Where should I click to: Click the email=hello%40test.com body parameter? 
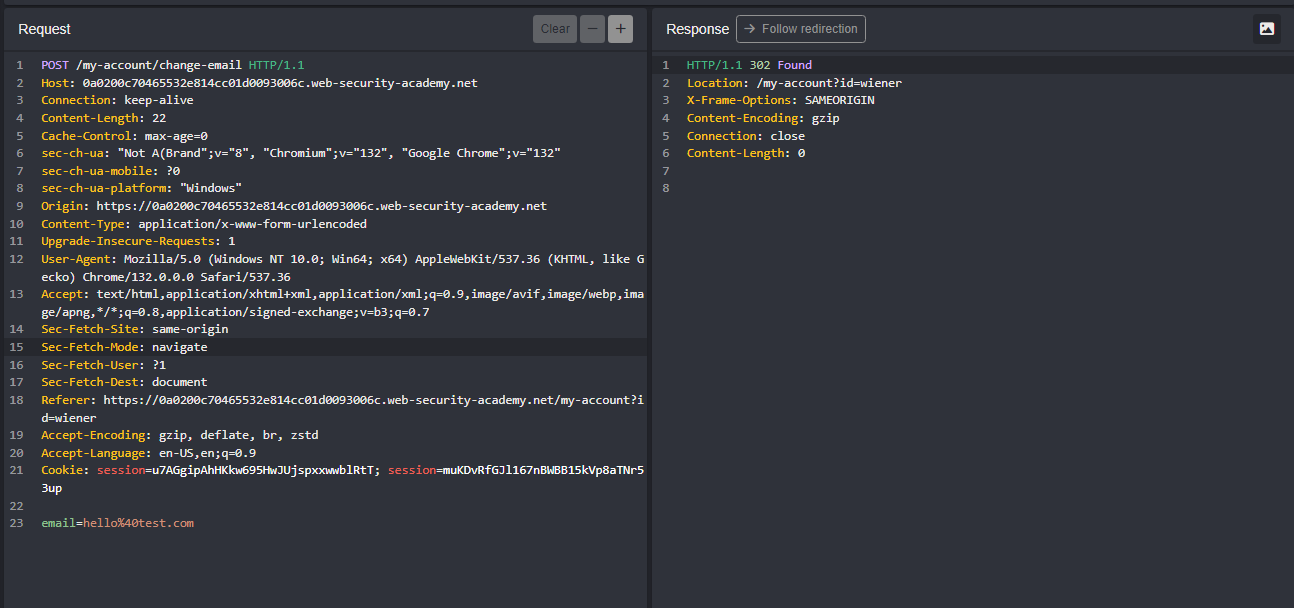coord(117,523)
